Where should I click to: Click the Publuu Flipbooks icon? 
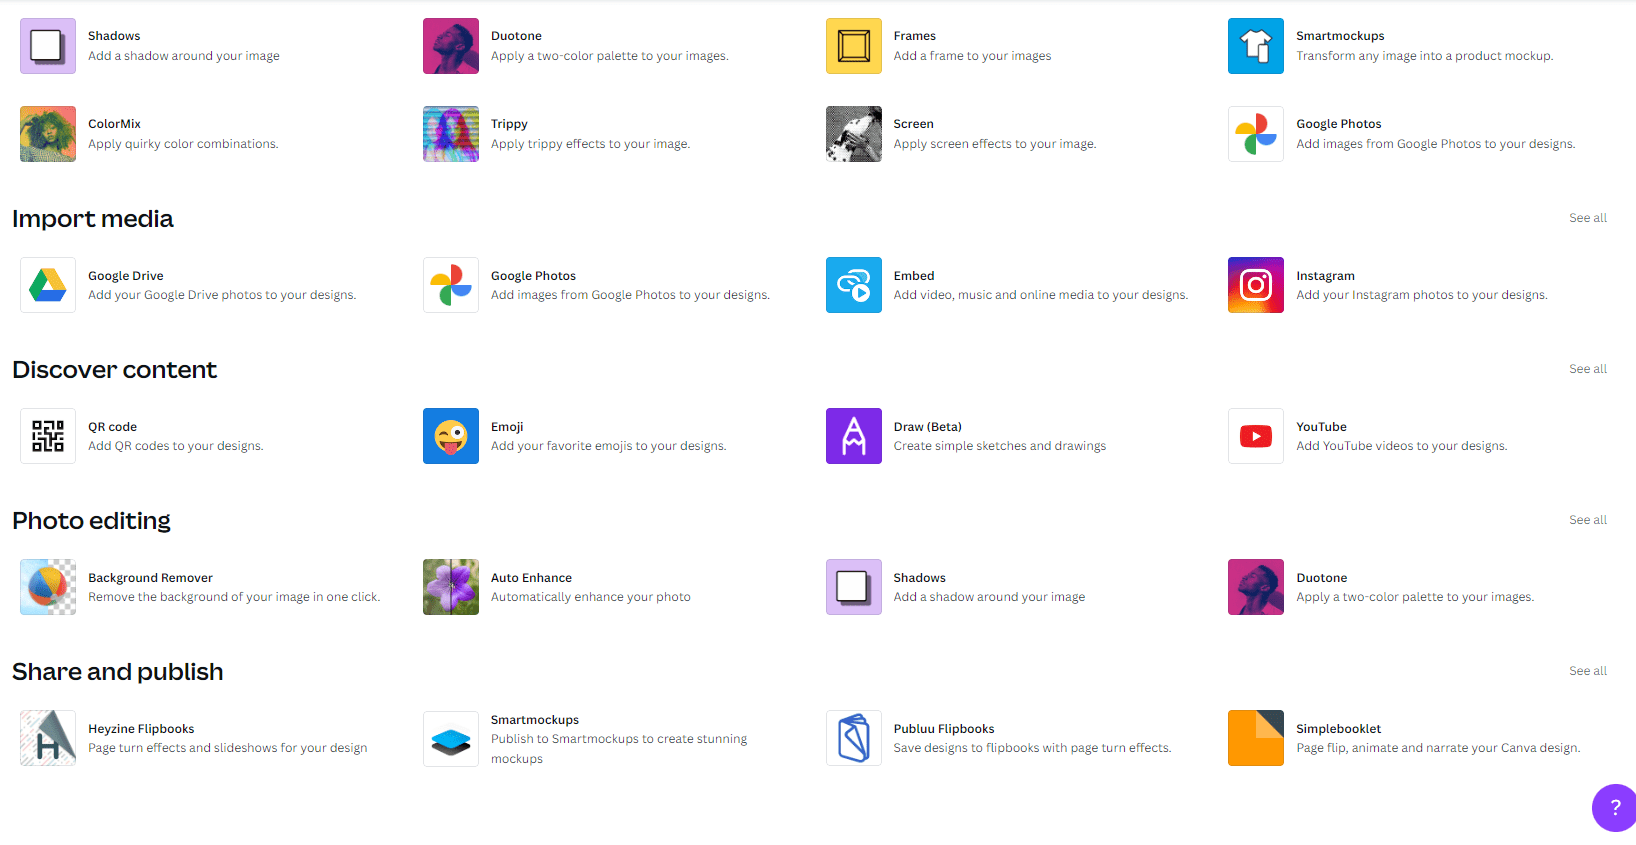(853, 738)
